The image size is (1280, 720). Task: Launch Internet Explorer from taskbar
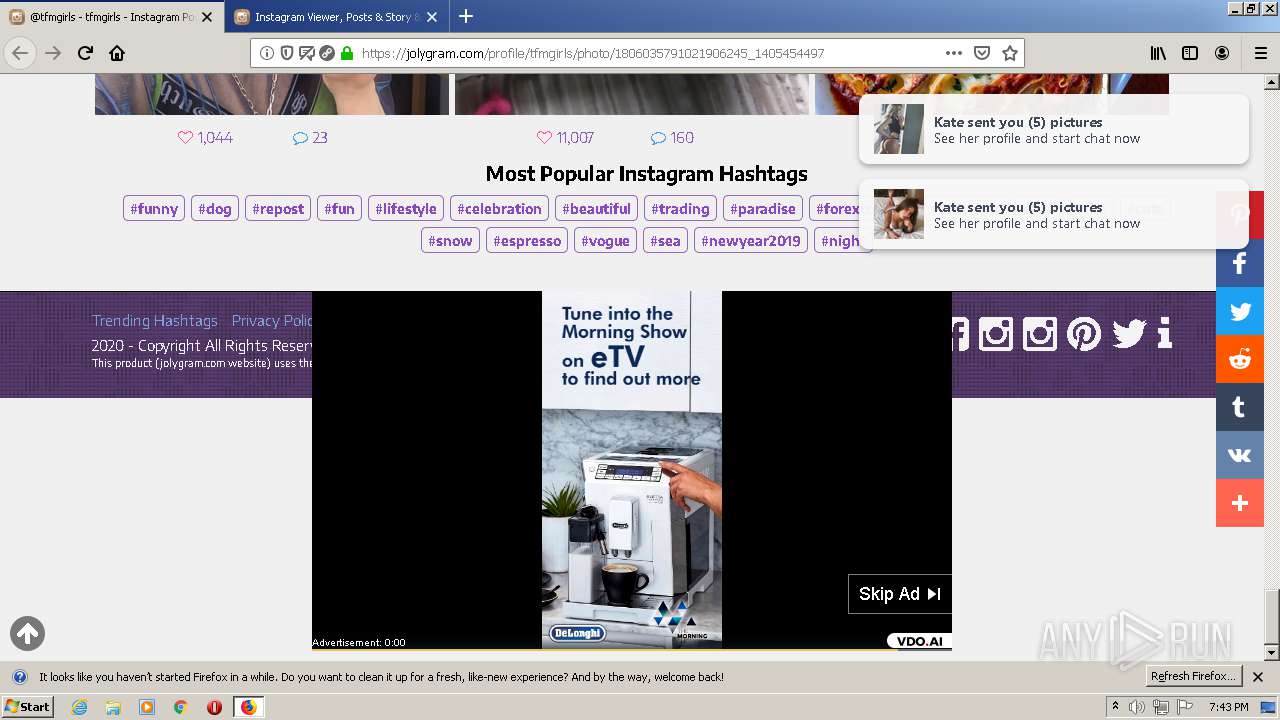pyautogui.click(x=80, y=707)
